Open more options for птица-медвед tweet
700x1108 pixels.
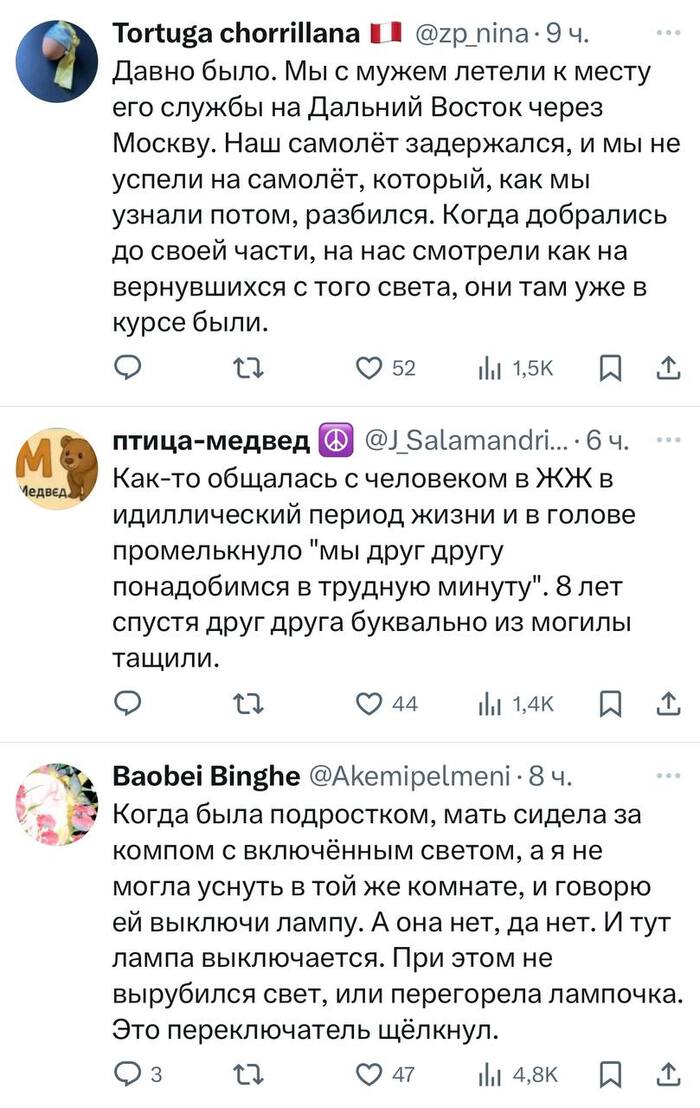[x=666, y=440]
